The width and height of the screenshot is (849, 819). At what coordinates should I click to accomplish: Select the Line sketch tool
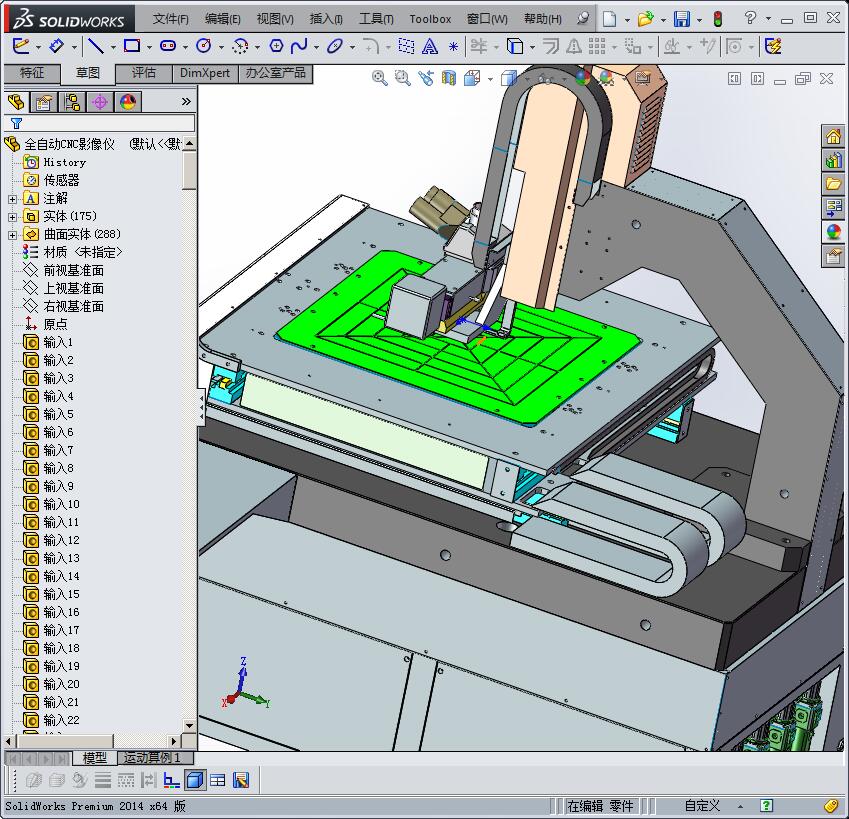pyautogui.click(x=96, y=46)
